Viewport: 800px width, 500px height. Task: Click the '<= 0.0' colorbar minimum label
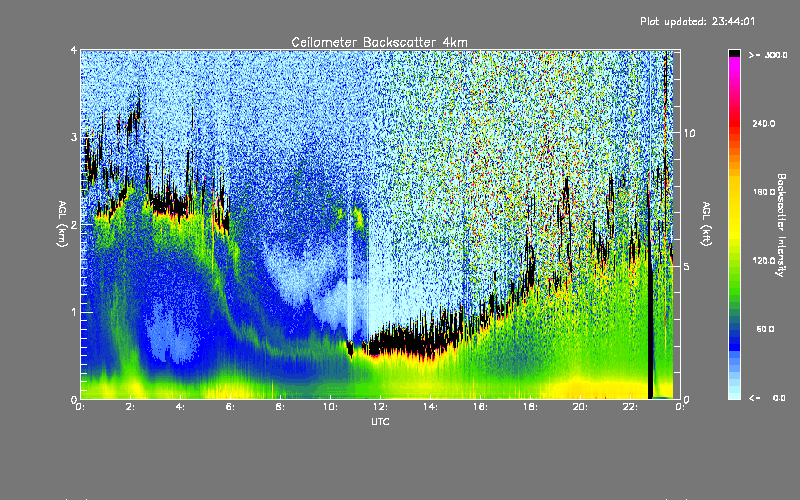(767, 398)
